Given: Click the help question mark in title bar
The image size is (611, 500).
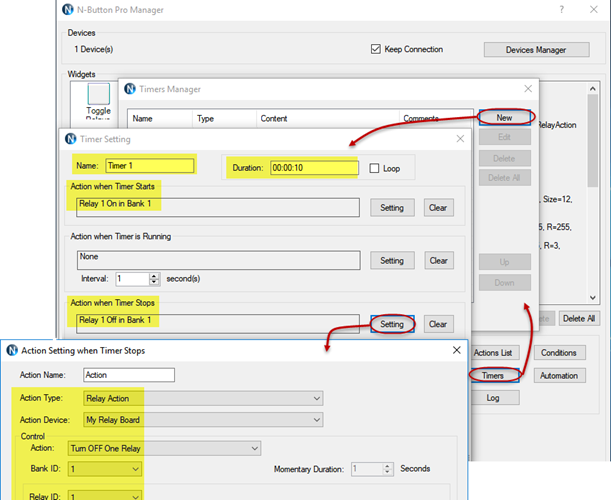Looking at the screenshot, I should point(562,9).
